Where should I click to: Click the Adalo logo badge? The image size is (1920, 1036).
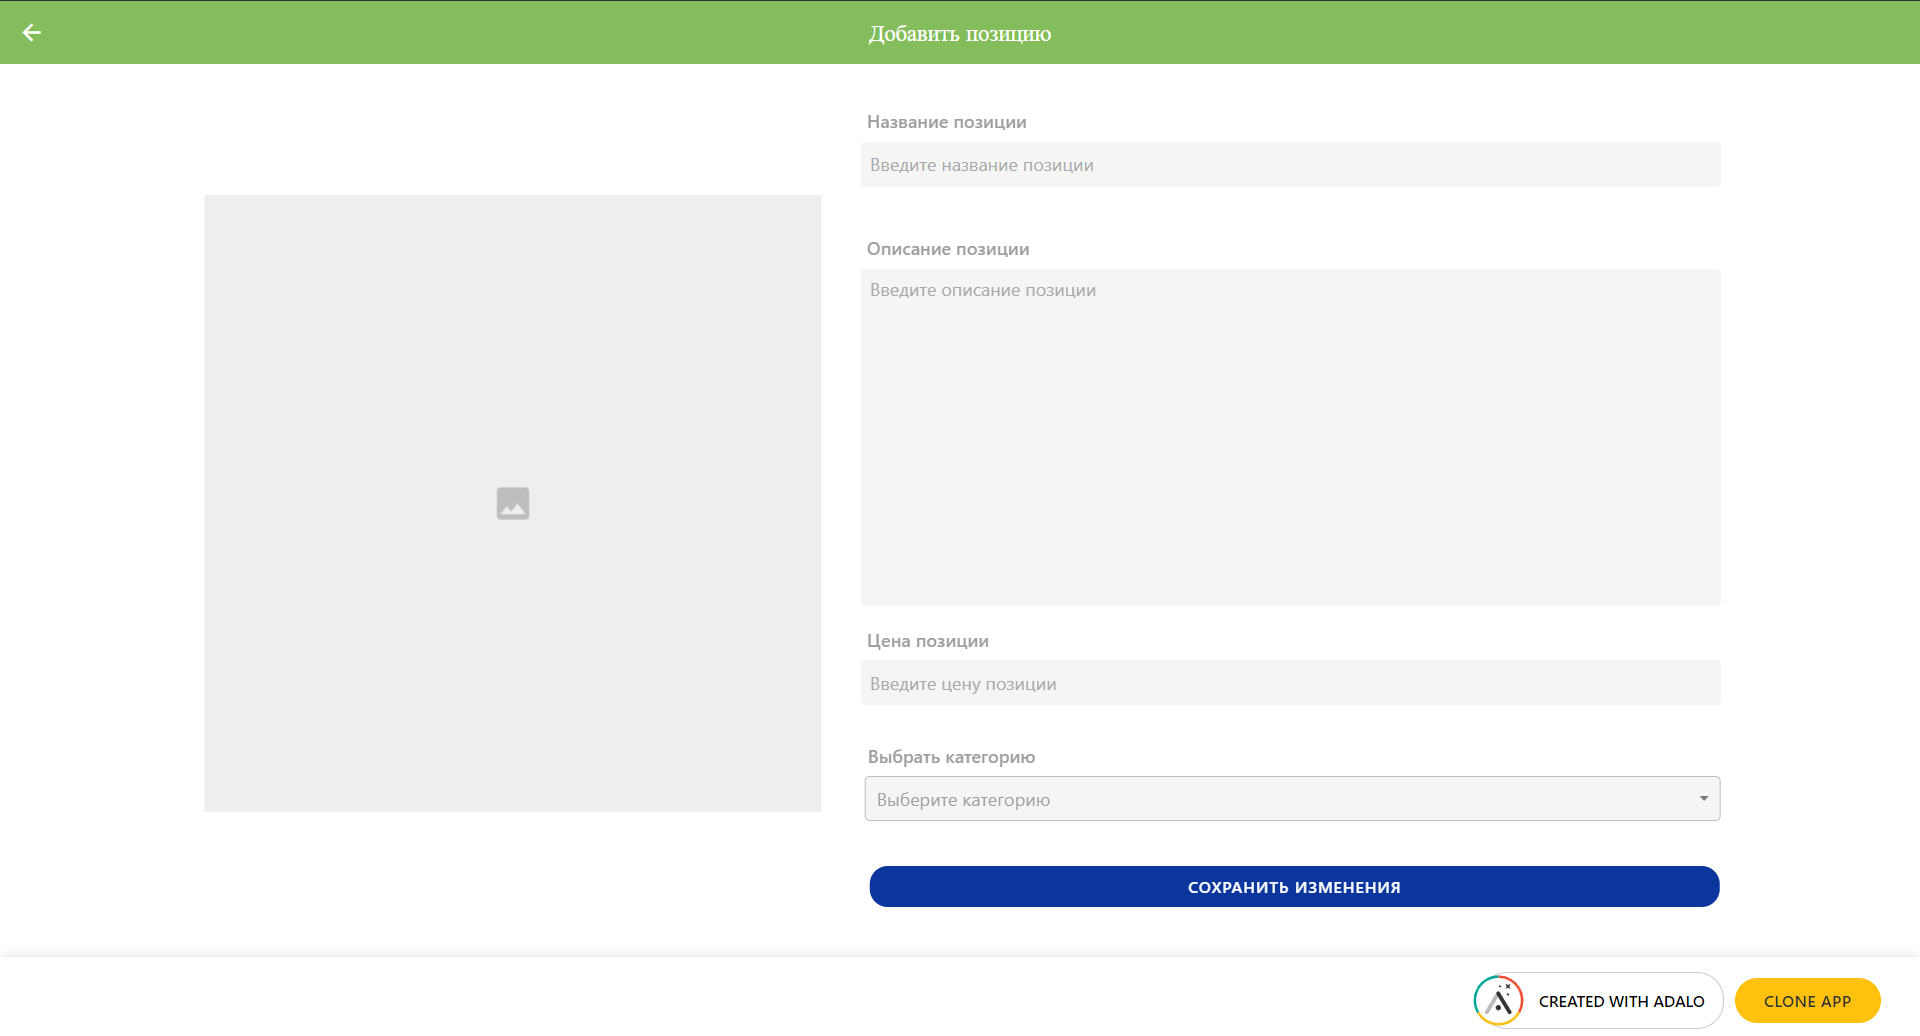click(x=1498, y=1001)
